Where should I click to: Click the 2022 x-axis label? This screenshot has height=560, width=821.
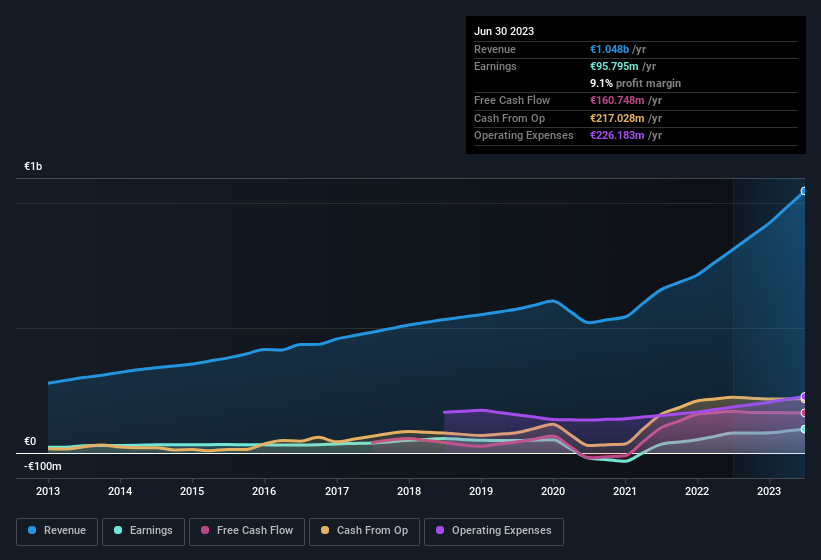coord(697,491)
